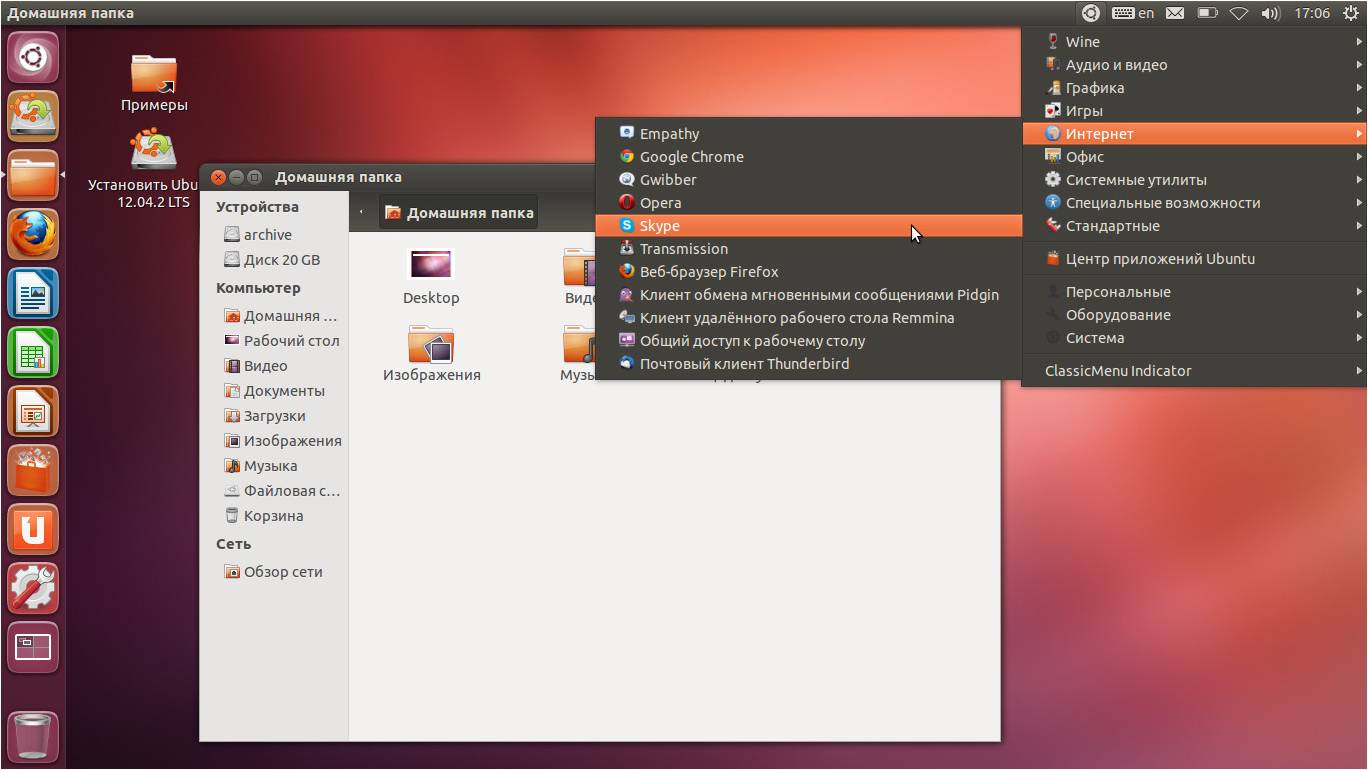Expand the Специальные возможности submenu
1368x770 pixels.
tap(1194, 203)
